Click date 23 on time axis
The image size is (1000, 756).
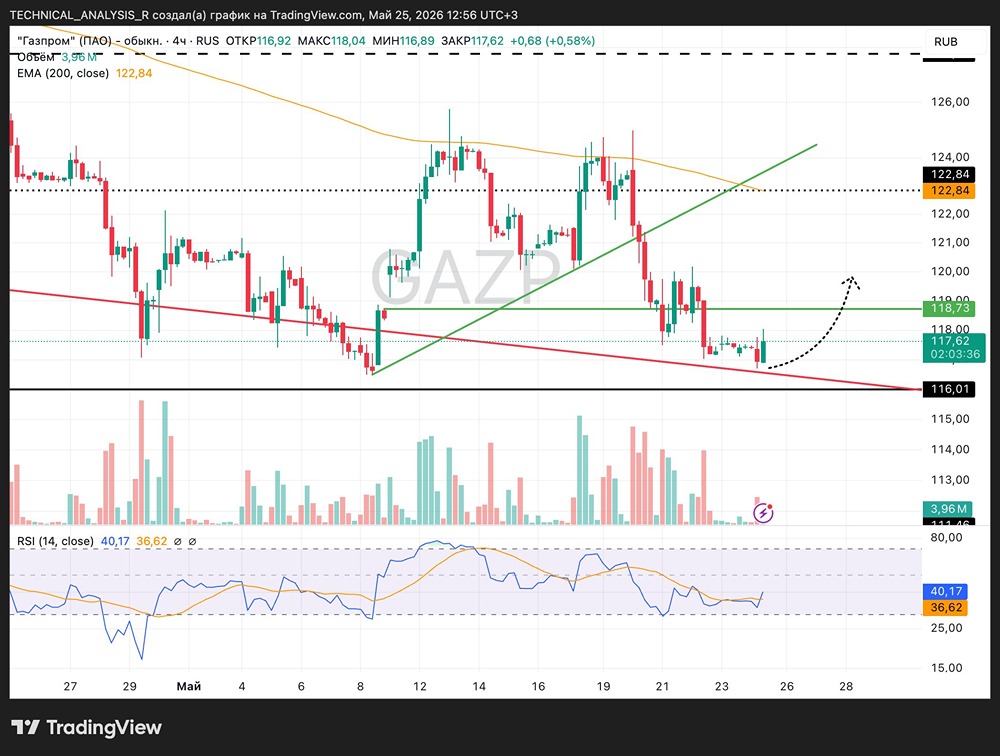pyautogui.click(x=721, y=686)
